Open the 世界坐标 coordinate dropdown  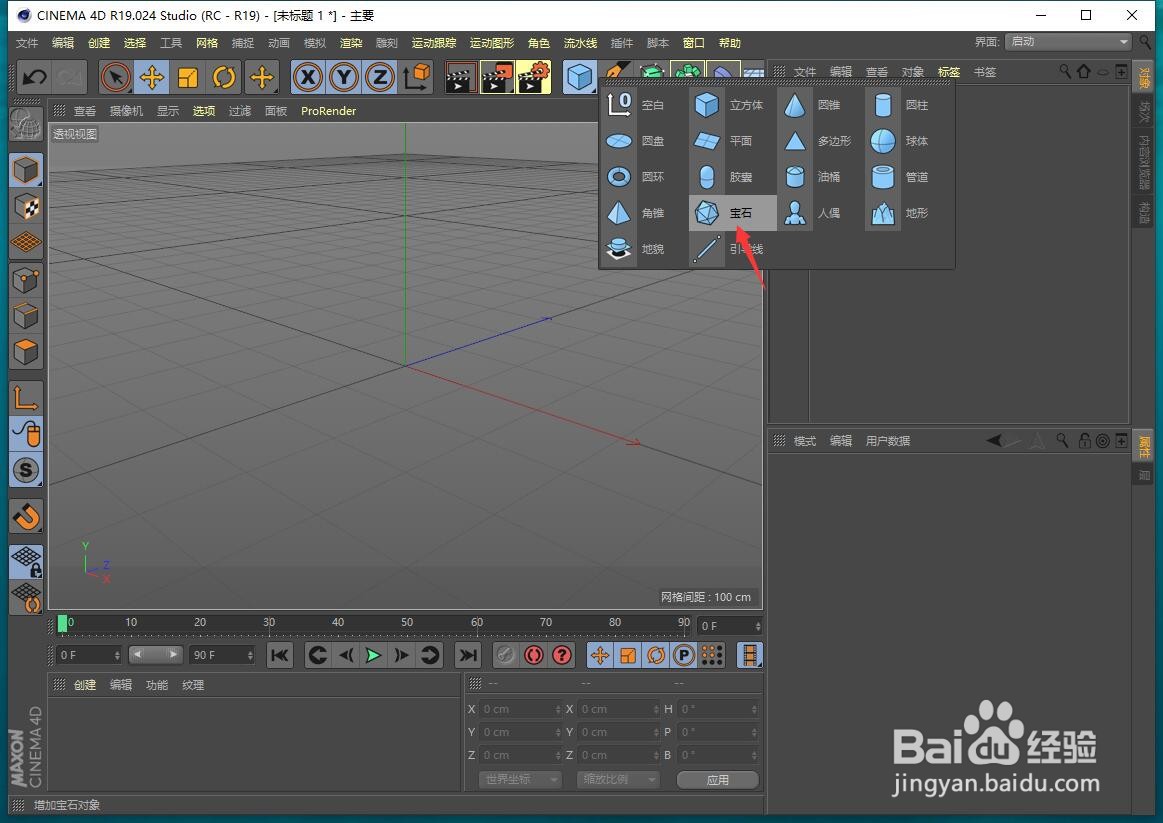519,779
